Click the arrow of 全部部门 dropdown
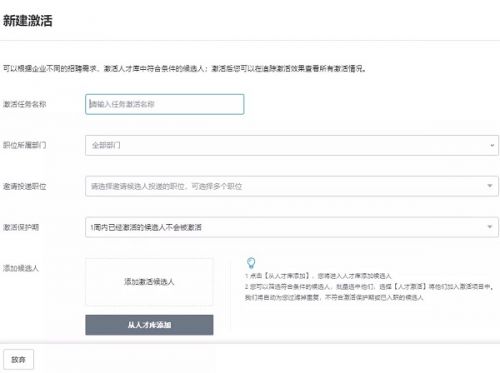 [x=492, y=145]
